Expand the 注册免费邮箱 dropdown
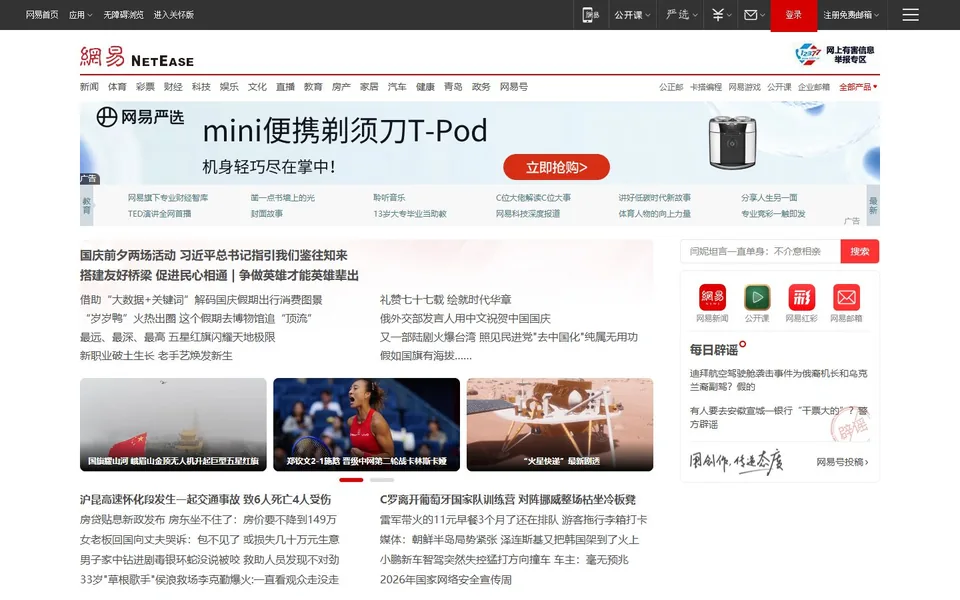This screenshot has height=600, width=960. [x=851, y=15]
